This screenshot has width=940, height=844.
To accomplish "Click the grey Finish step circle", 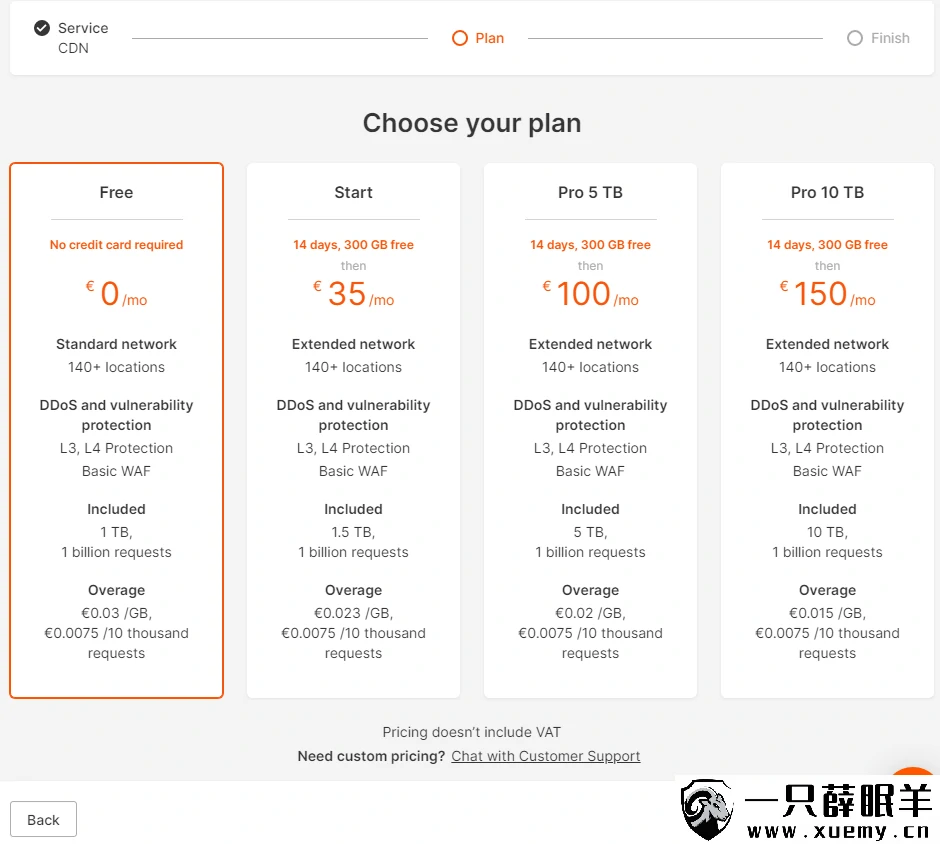I will pos(854,38).
